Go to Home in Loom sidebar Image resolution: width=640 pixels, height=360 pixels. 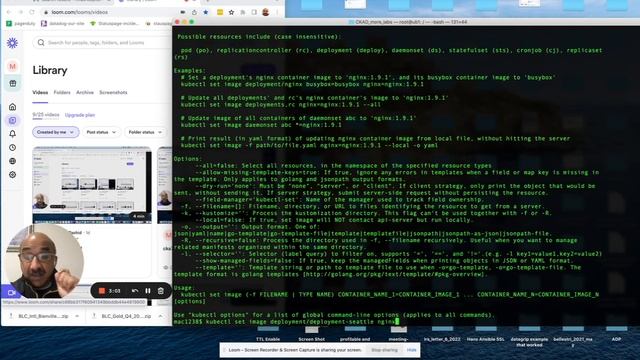[x=13, y=107]
